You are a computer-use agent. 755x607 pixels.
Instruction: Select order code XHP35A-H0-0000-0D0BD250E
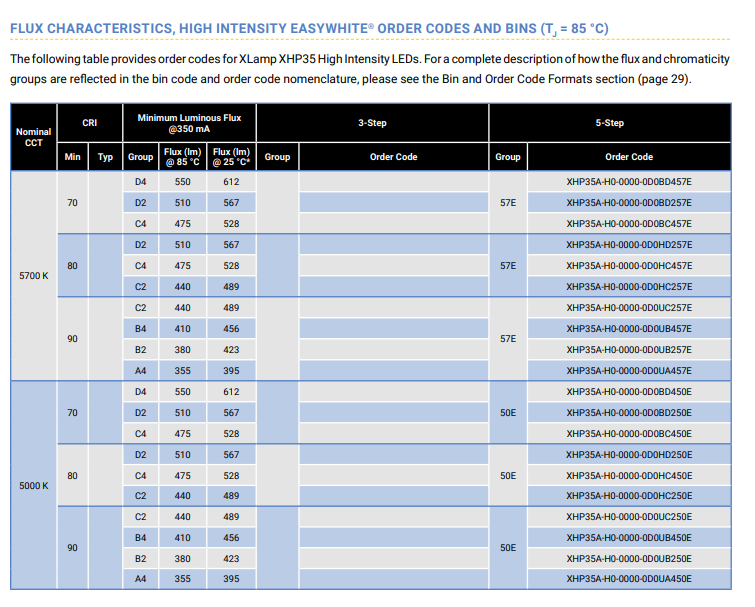[x=629, y=413]
